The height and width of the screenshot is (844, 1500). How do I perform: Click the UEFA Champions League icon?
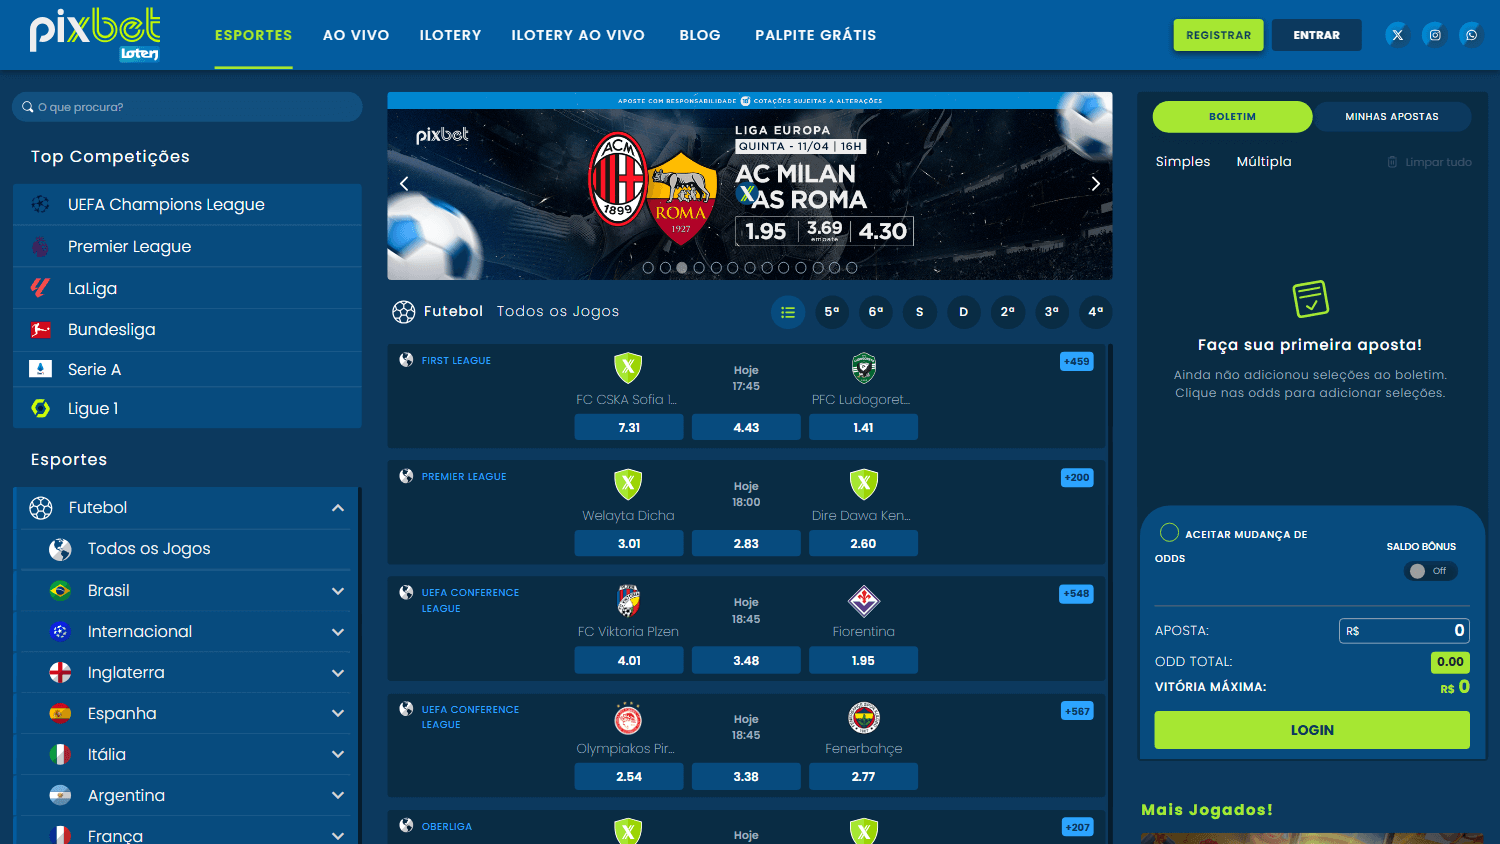[x=40, y=204]
